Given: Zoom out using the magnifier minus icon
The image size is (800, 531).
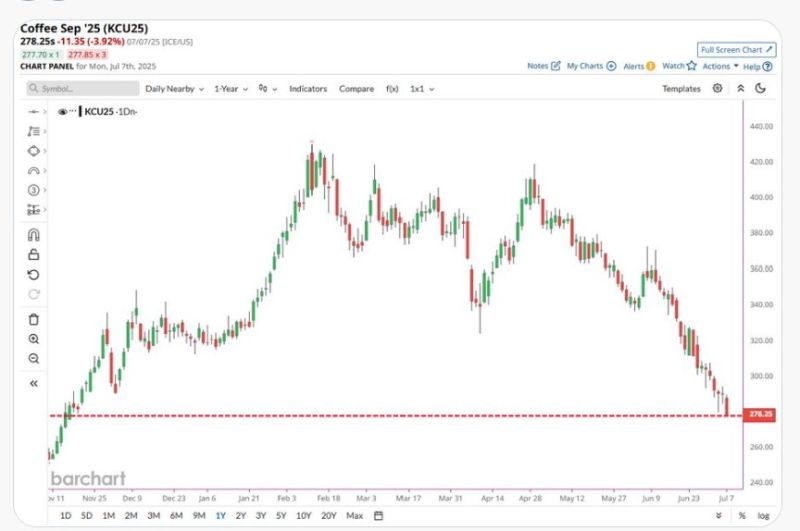Looking at the screenshot, I should click(x=33, y=358).
